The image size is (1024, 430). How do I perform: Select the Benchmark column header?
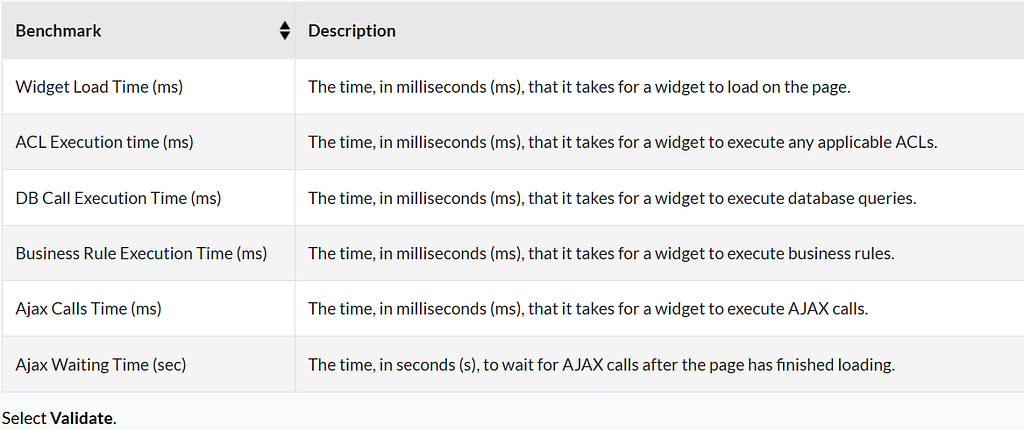[148, 30]
